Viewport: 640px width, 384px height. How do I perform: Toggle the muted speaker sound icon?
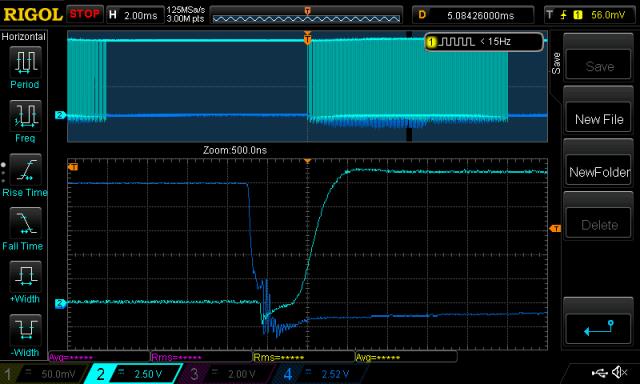coord(620,372)
